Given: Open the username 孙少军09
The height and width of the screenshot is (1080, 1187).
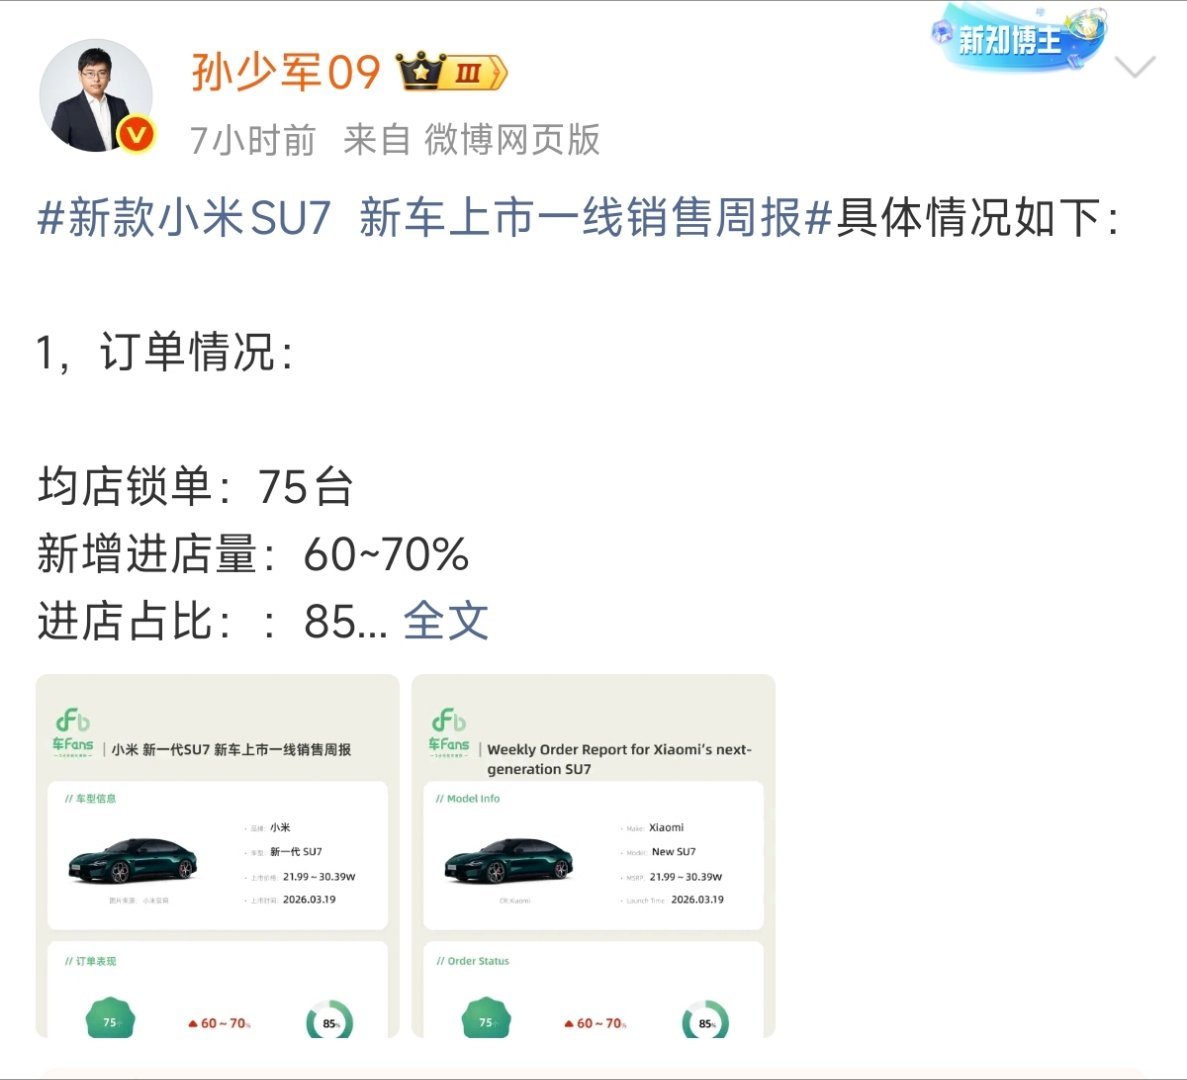Looking at the screenshot, I should click(285, 73).
